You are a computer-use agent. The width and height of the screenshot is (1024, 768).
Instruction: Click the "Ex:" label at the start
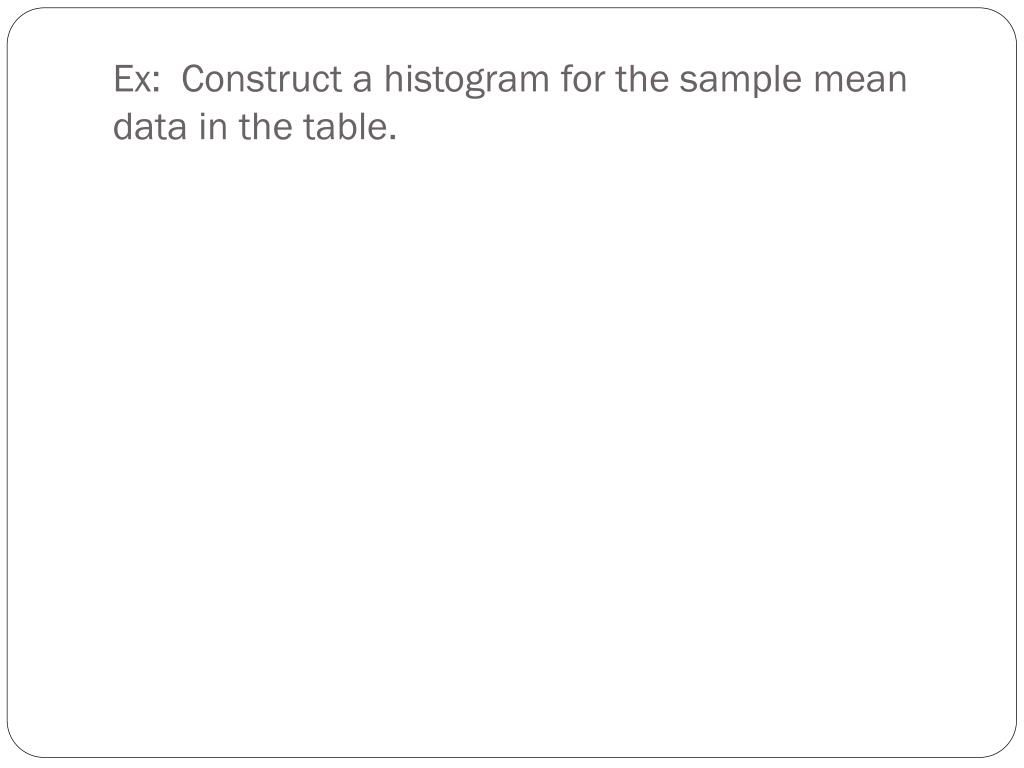[136, 79]
